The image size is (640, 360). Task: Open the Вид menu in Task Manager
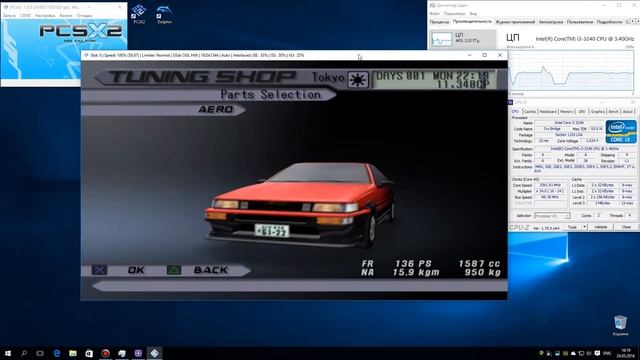pyautogui.click(x=473, y=13)
